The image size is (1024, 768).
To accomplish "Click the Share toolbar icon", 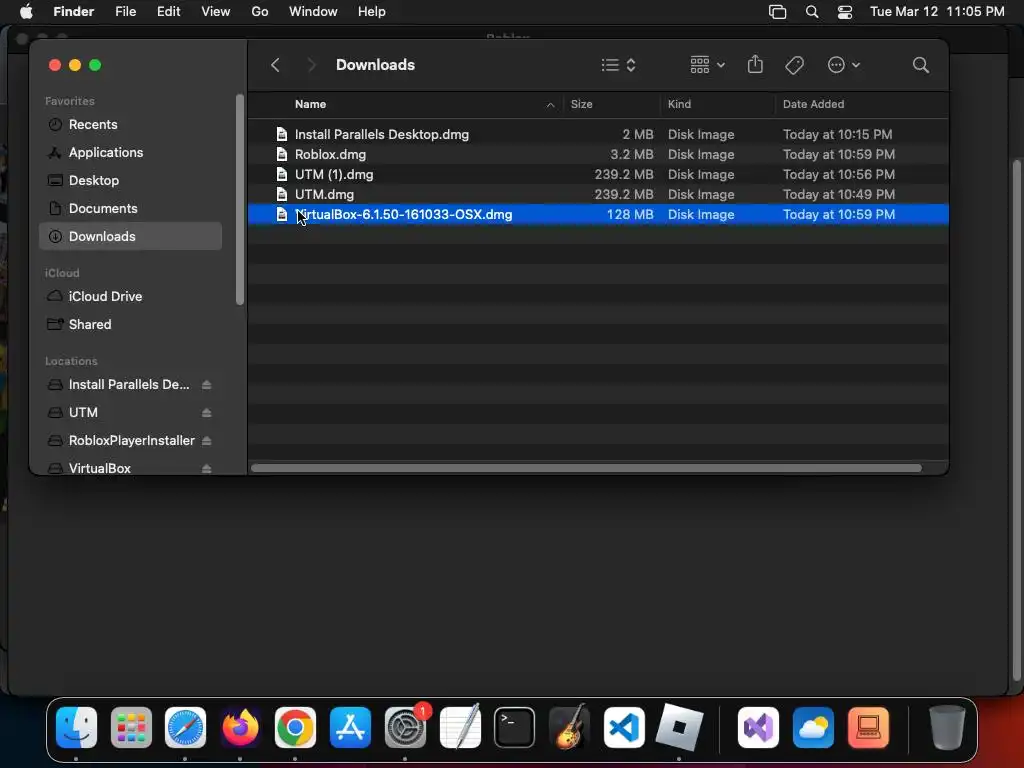I will tap(755, 65).
